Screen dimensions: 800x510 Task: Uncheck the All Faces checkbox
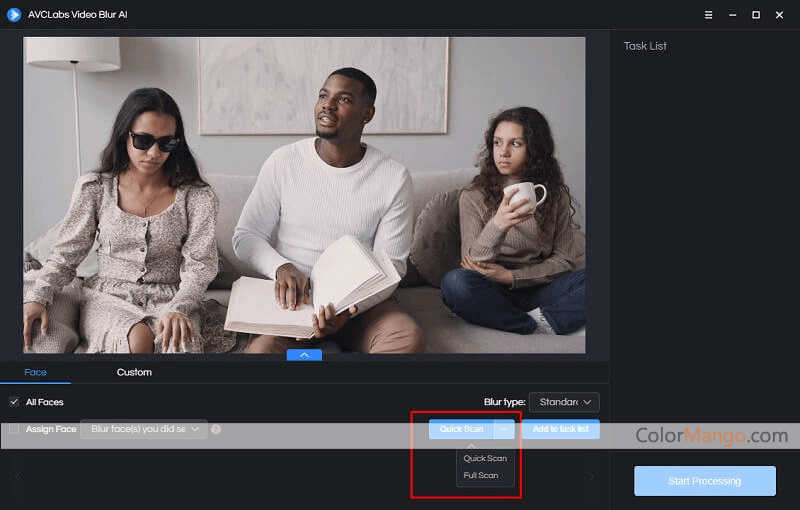14,402
